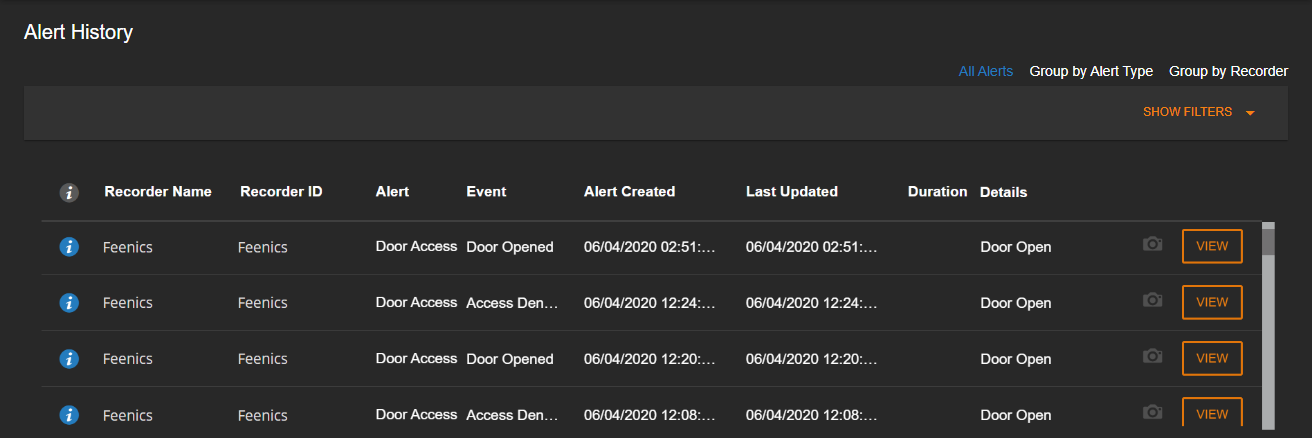Click camera icon for 02:51 alert row
The width and height of the screenshot is (1312, 438).
(1153, 244)
